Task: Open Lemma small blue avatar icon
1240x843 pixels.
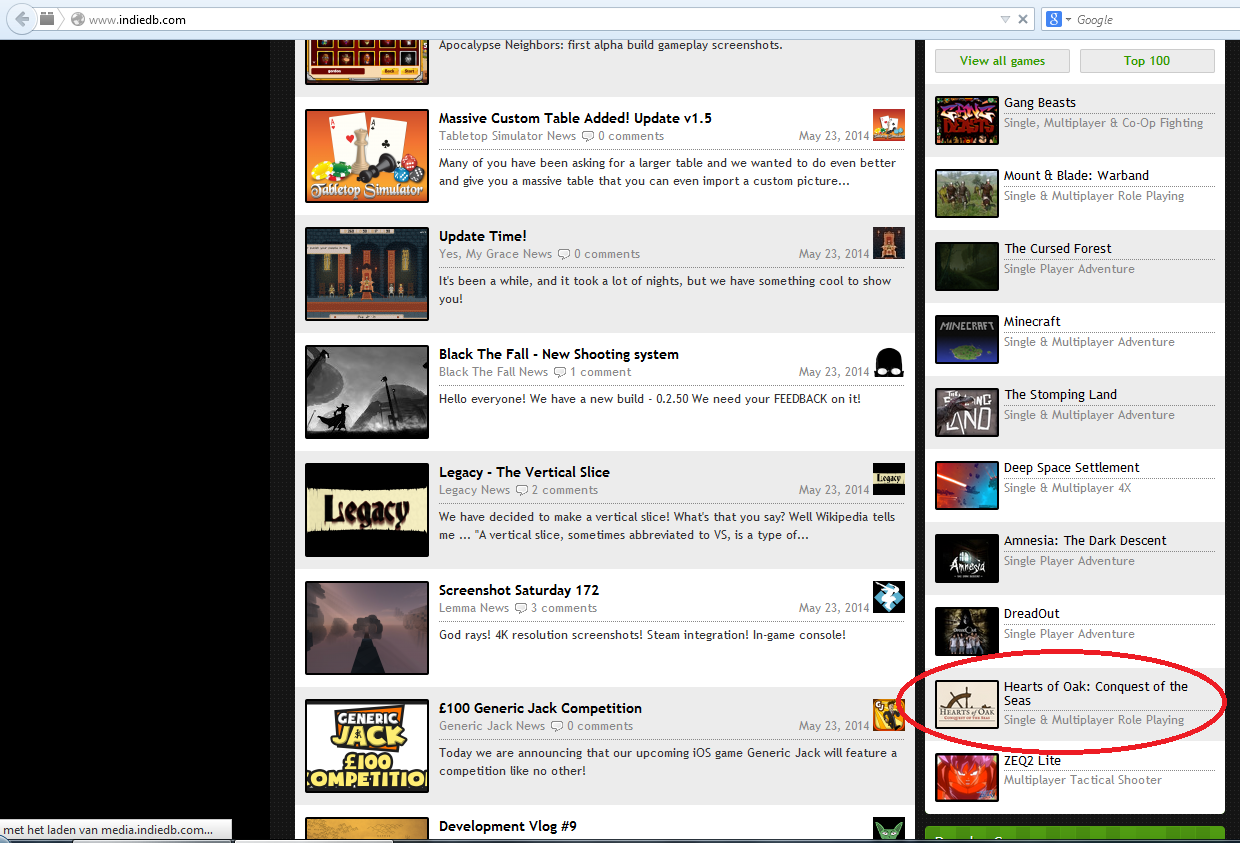Action: [889, 597]
